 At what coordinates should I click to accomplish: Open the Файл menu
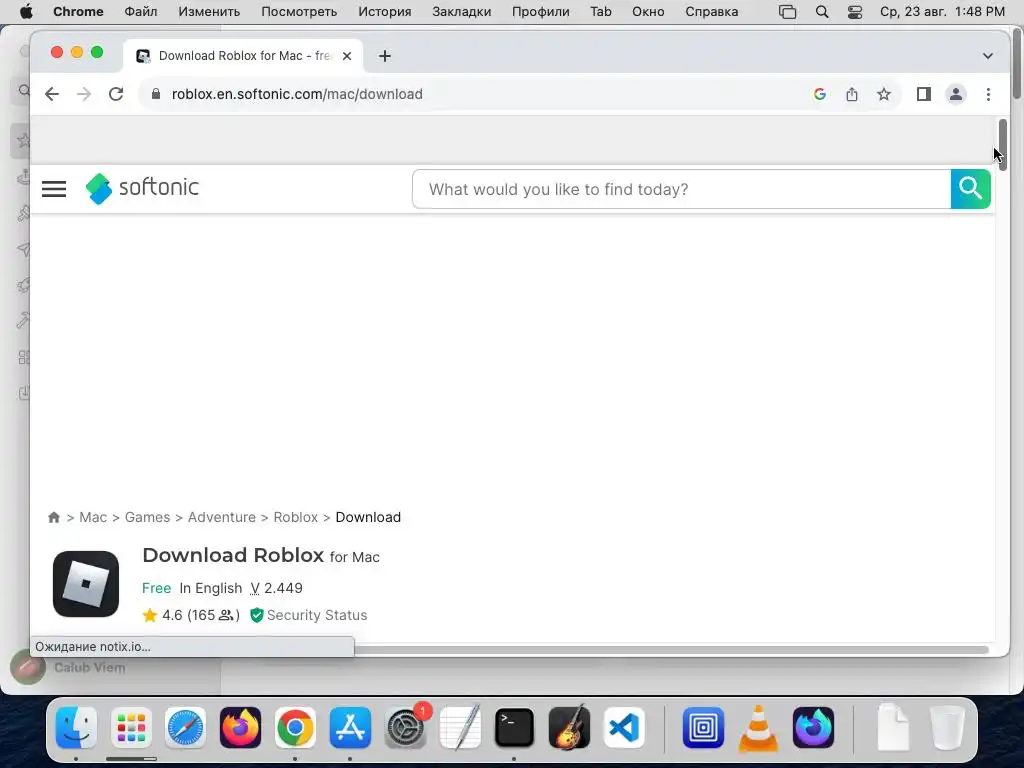140,12
